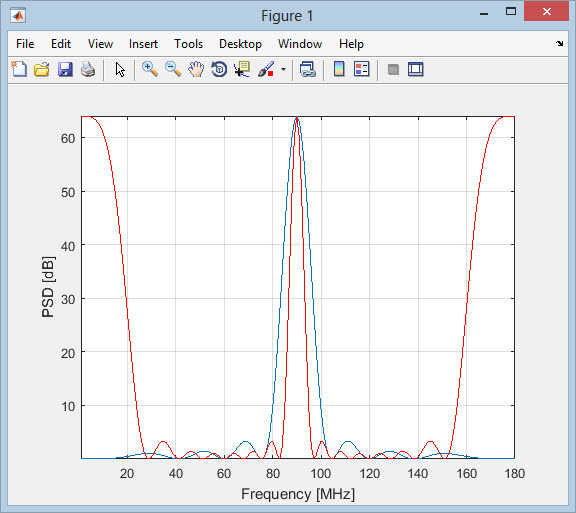Open file with the folder icon
This screenshot has height=513, width=576.
(42, 69)
